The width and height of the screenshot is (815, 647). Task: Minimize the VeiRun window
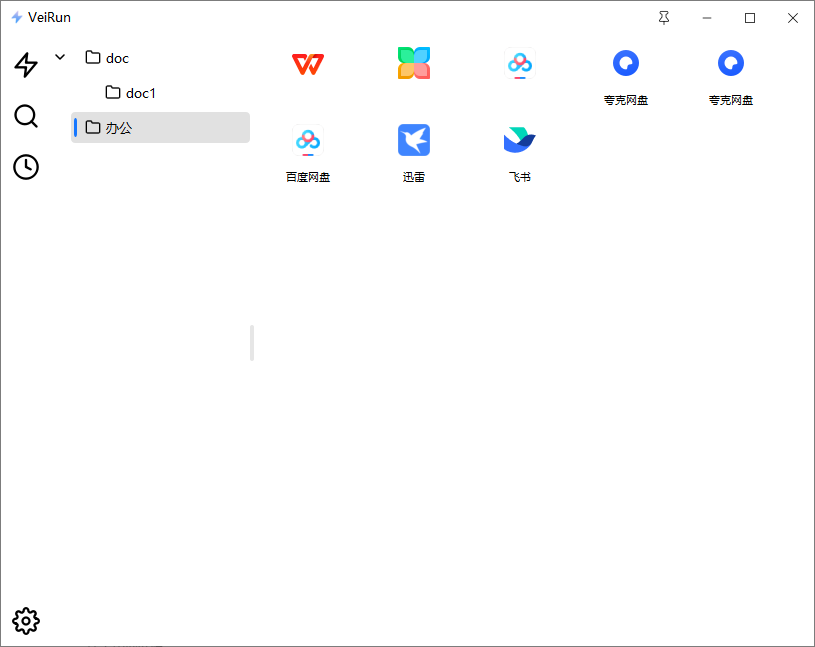tap(707, 18)
